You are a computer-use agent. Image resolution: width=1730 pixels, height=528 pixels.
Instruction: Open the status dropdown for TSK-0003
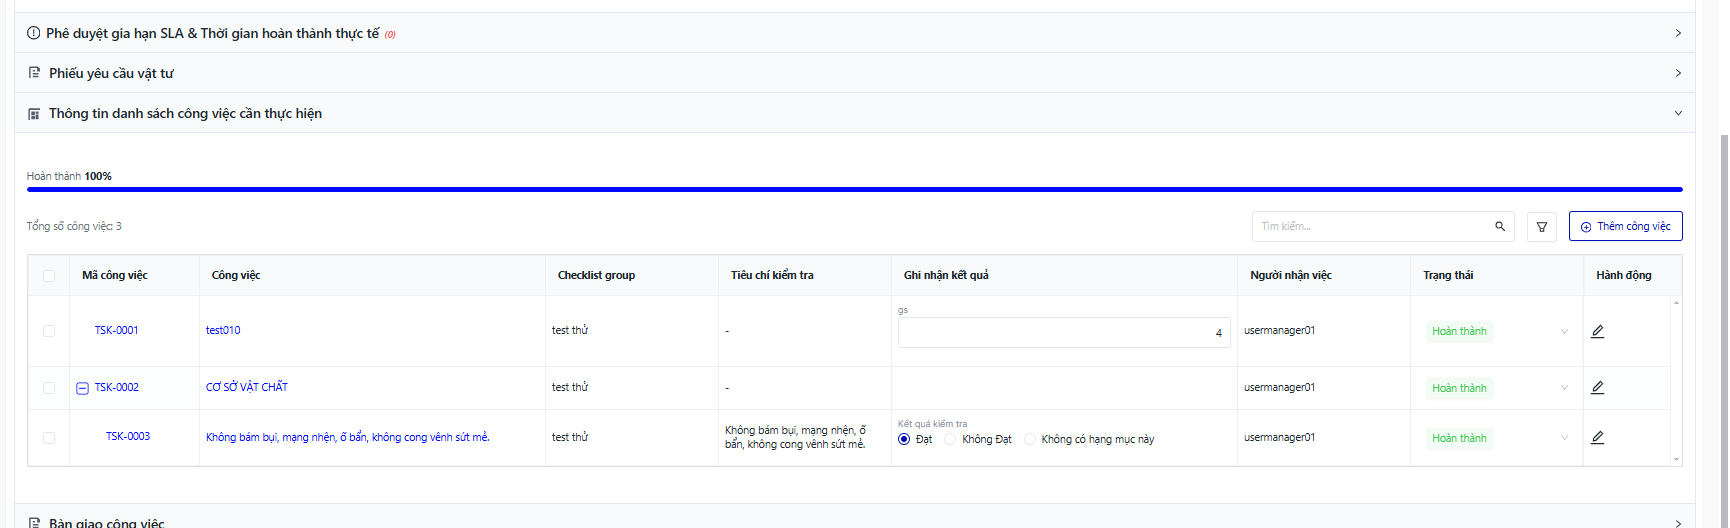tap(1564, 438)
